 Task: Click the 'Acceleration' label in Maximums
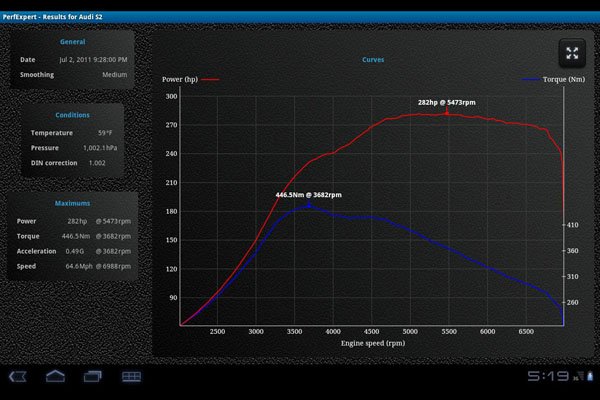click(36, 251)
